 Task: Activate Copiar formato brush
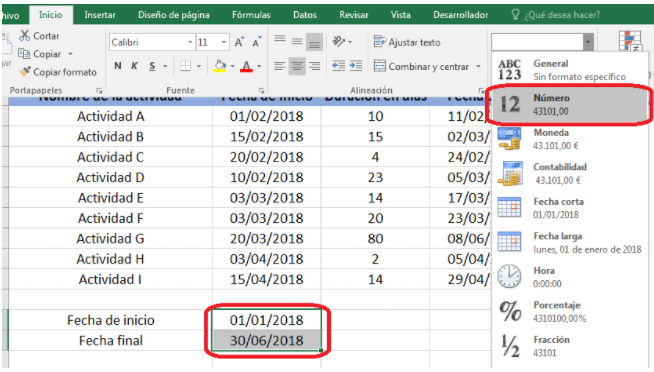pos(25,72)
